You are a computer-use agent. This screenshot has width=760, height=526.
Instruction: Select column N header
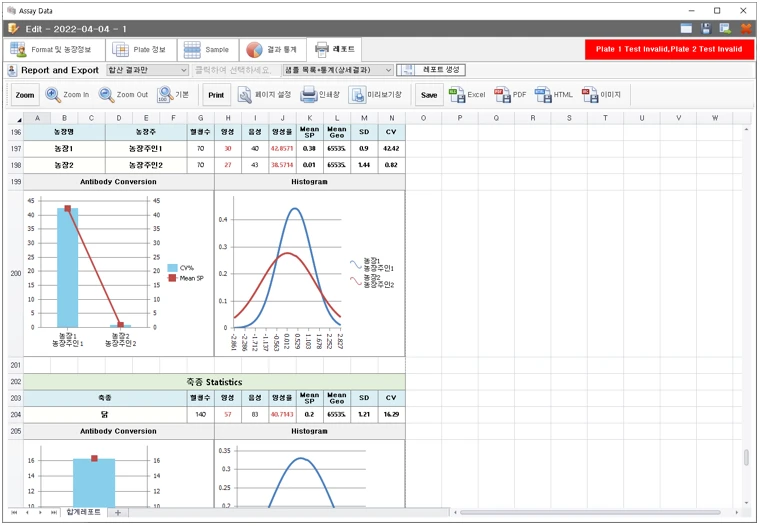(x=392, y=118)
